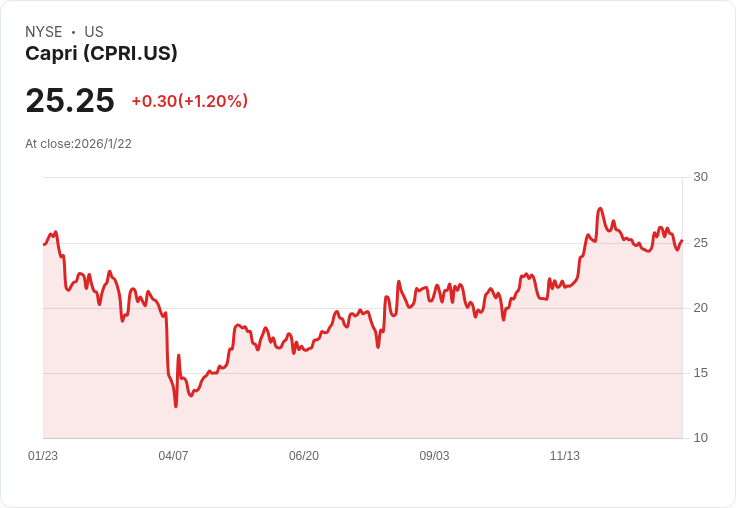
Task: Select the 06/20 date on the x-axis
Action: pyautogui.click(x=304, y=456)
